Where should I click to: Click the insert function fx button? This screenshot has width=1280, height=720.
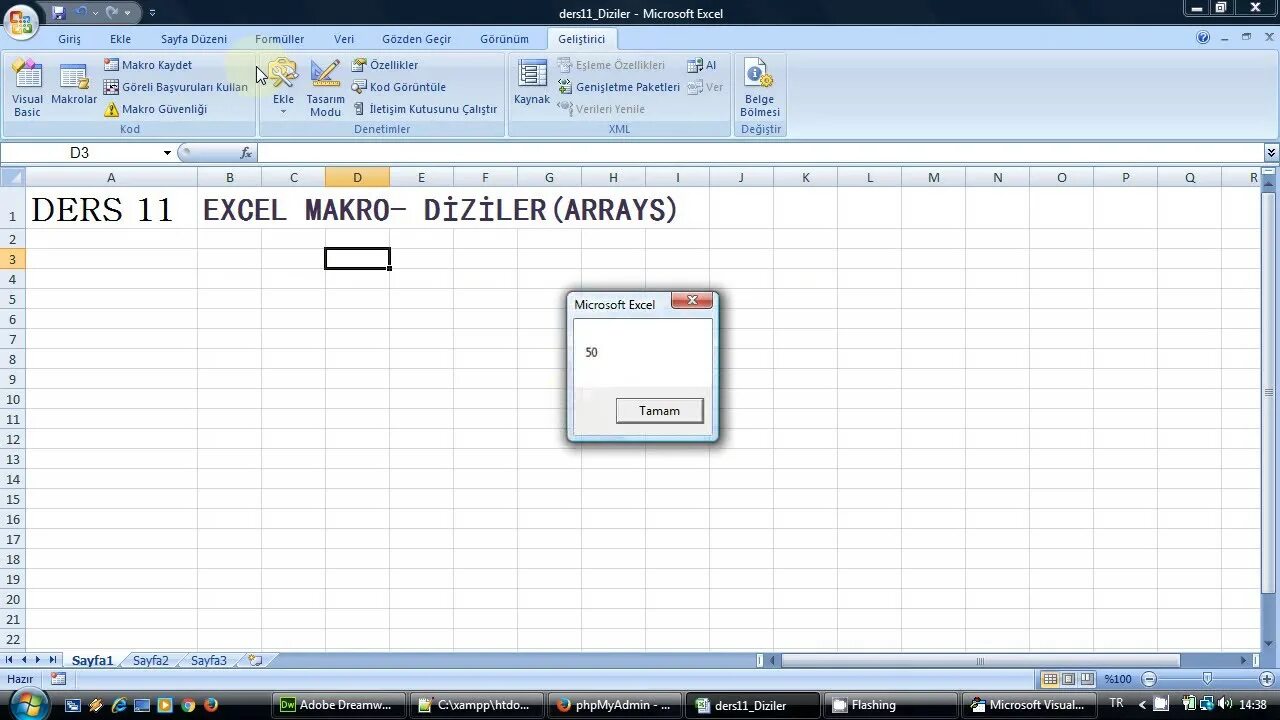[x=246, y=153]
